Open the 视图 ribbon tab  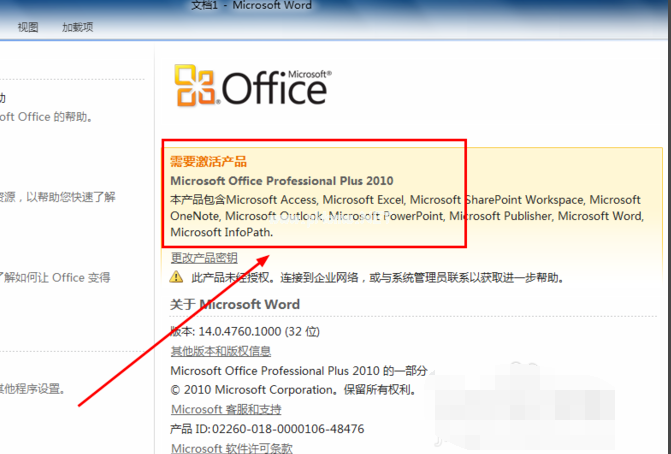point(28,27)
